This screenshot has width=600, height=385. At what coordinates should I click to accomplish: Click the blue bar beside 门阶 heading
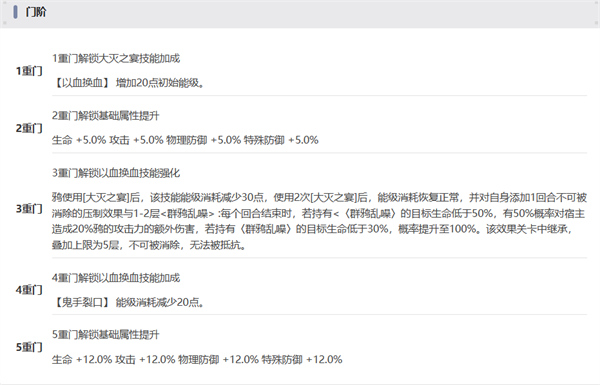[15, 12]
